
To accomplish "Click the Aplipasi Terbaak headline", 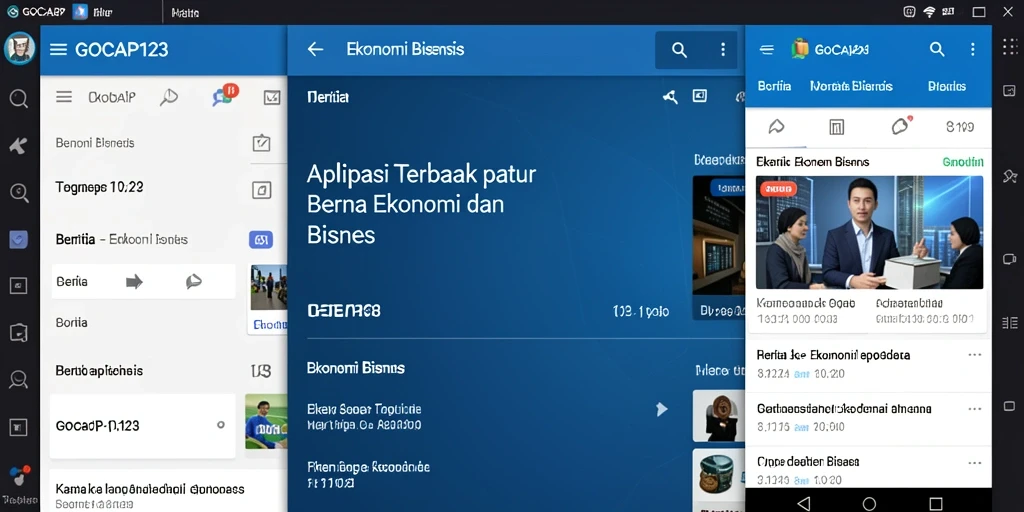I will tap(421, 204).
